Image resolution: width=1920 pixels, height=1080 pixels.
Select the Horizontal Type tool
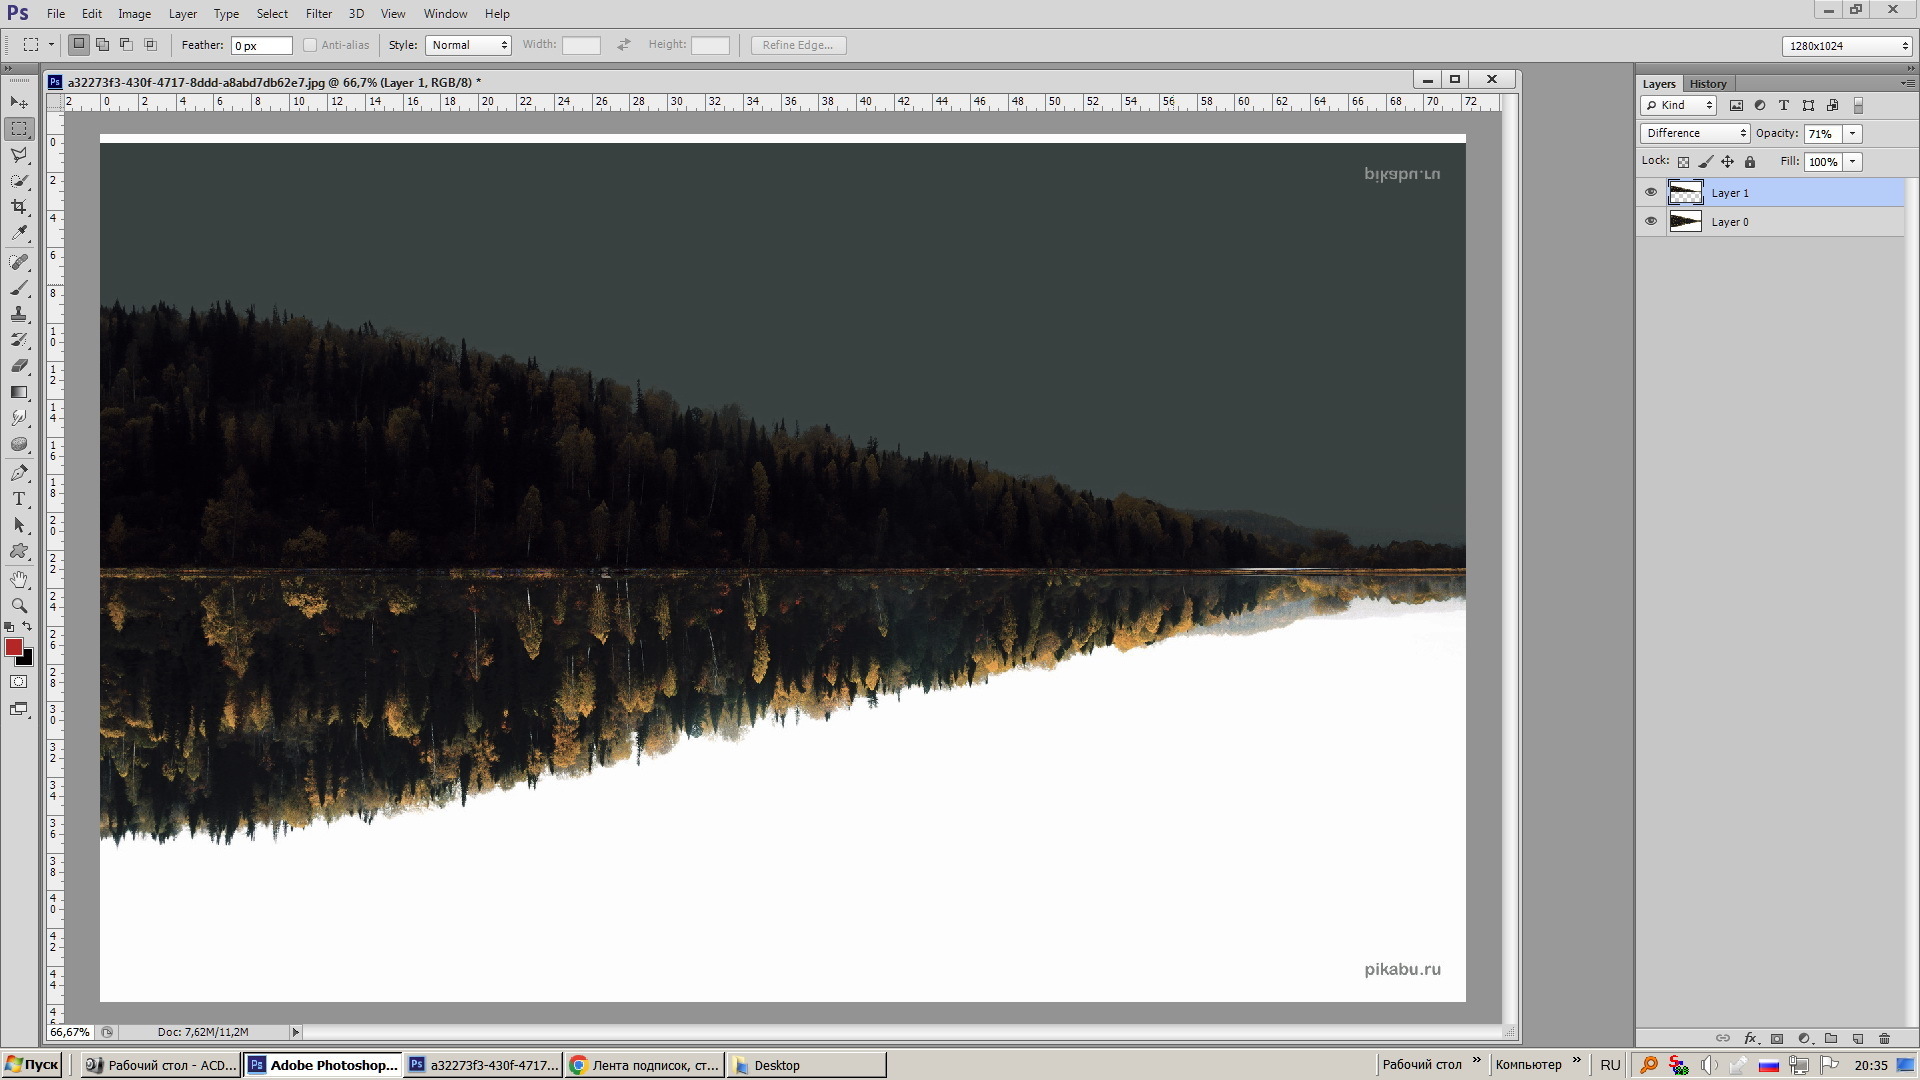coord(19,499)
